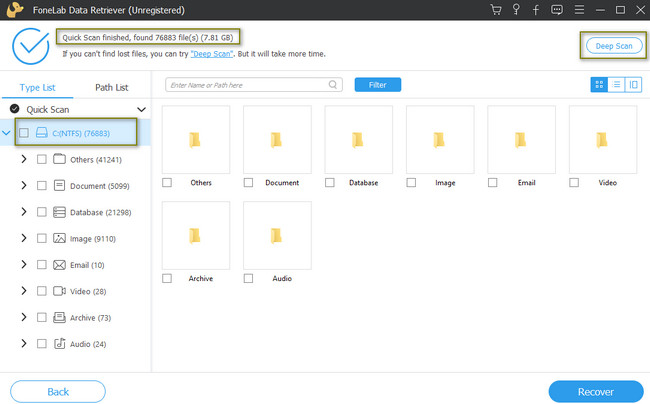Switch to list view

[x=616, y=85]
